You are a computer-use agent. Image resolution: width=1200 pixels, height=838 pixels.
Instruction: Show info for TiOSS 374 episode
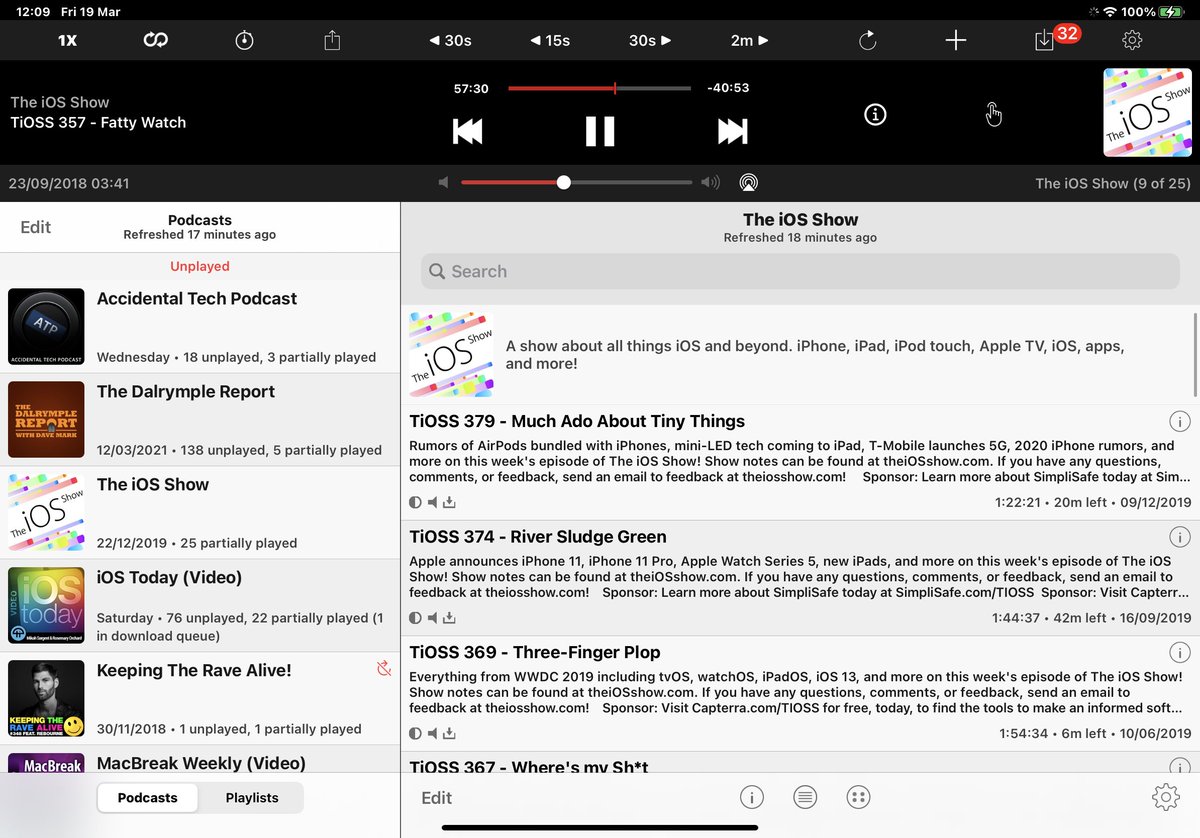click(x=1179, y=537)
